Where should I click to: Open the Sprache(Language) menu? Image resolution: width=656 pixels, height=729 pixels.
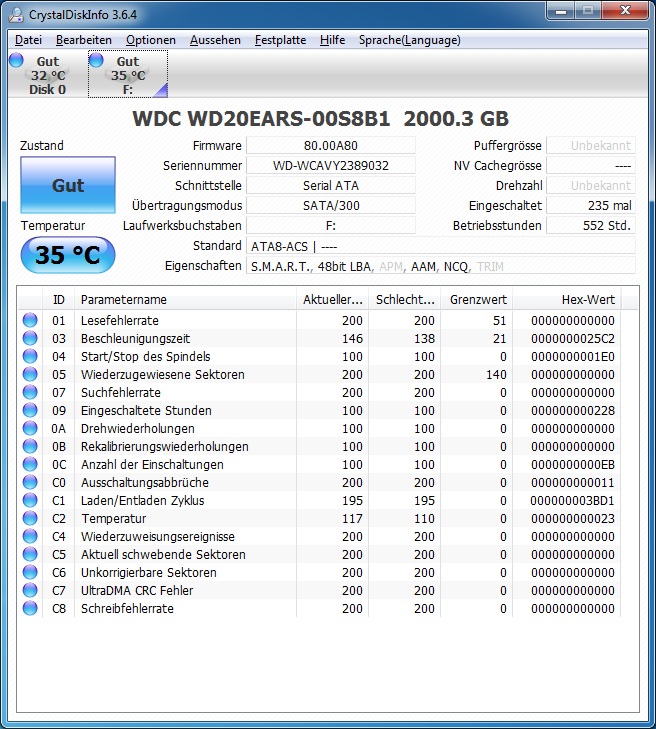tap(410, 40)
